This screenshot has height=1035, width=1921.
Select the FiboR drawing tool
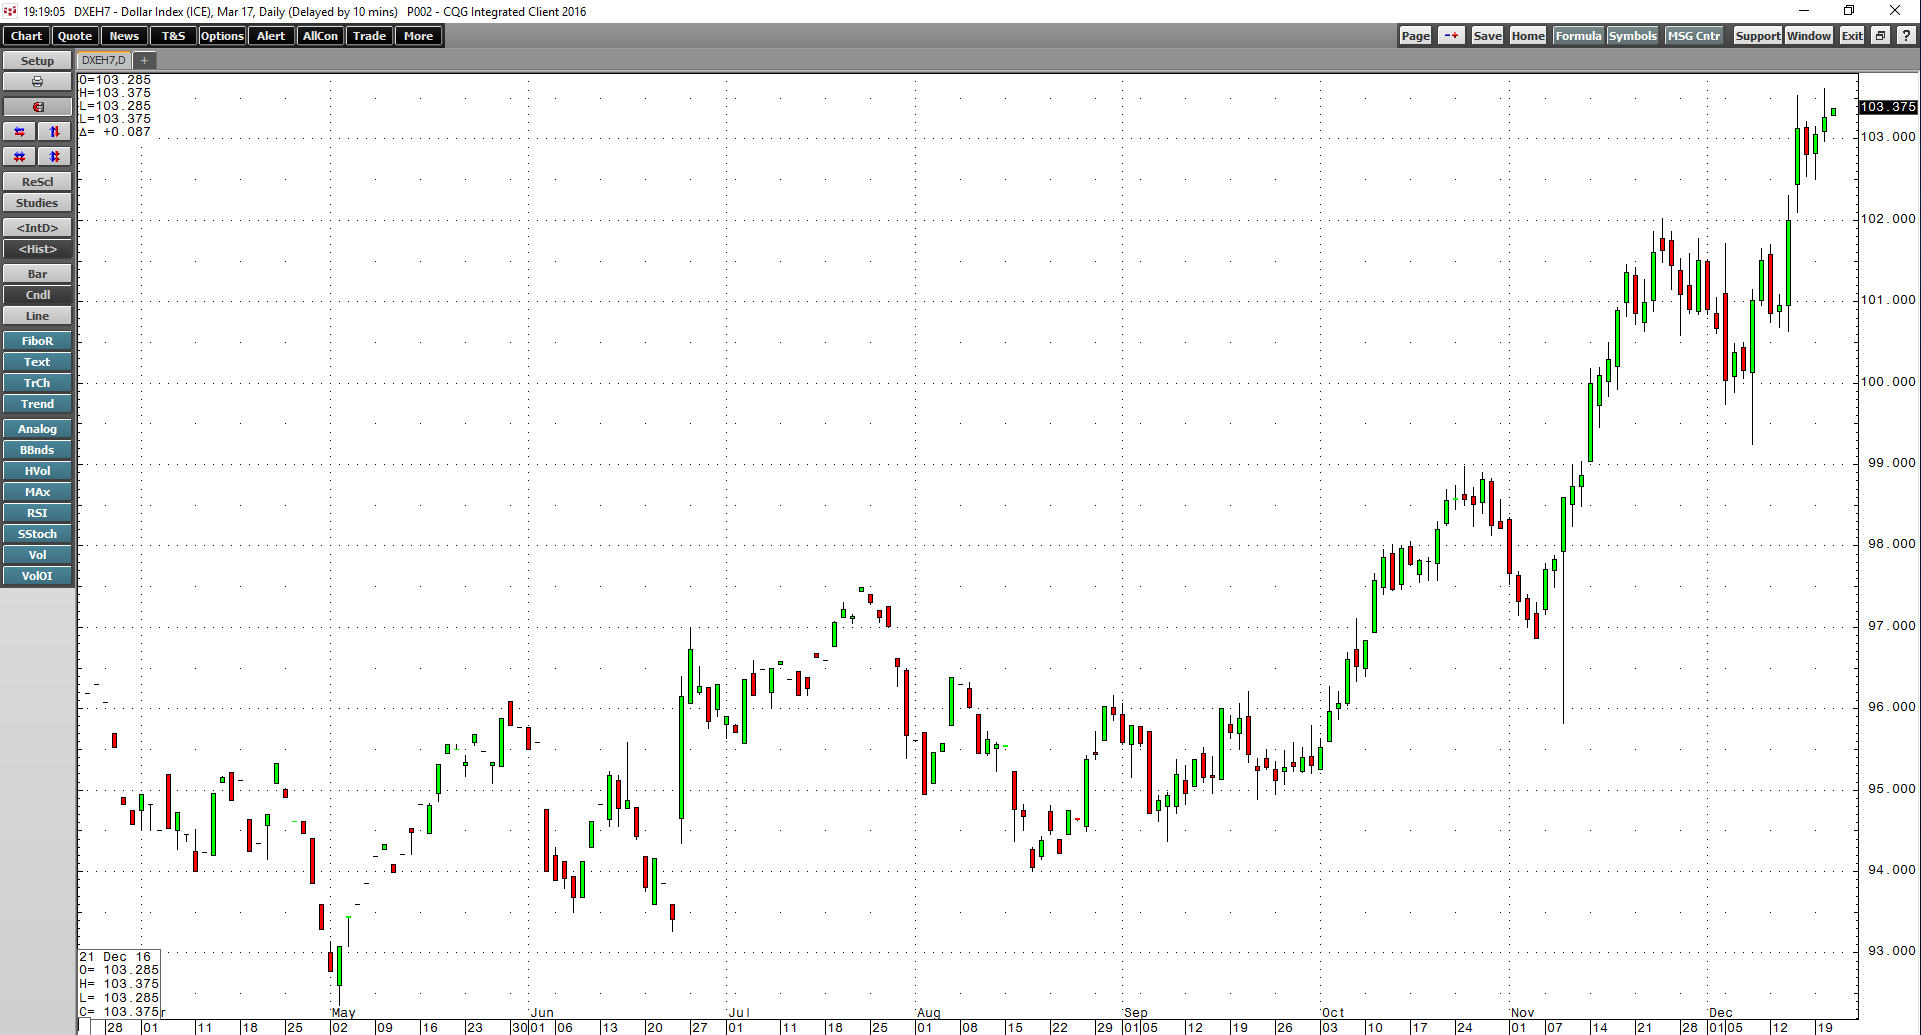pyautogui.click(x=37, y=341)
